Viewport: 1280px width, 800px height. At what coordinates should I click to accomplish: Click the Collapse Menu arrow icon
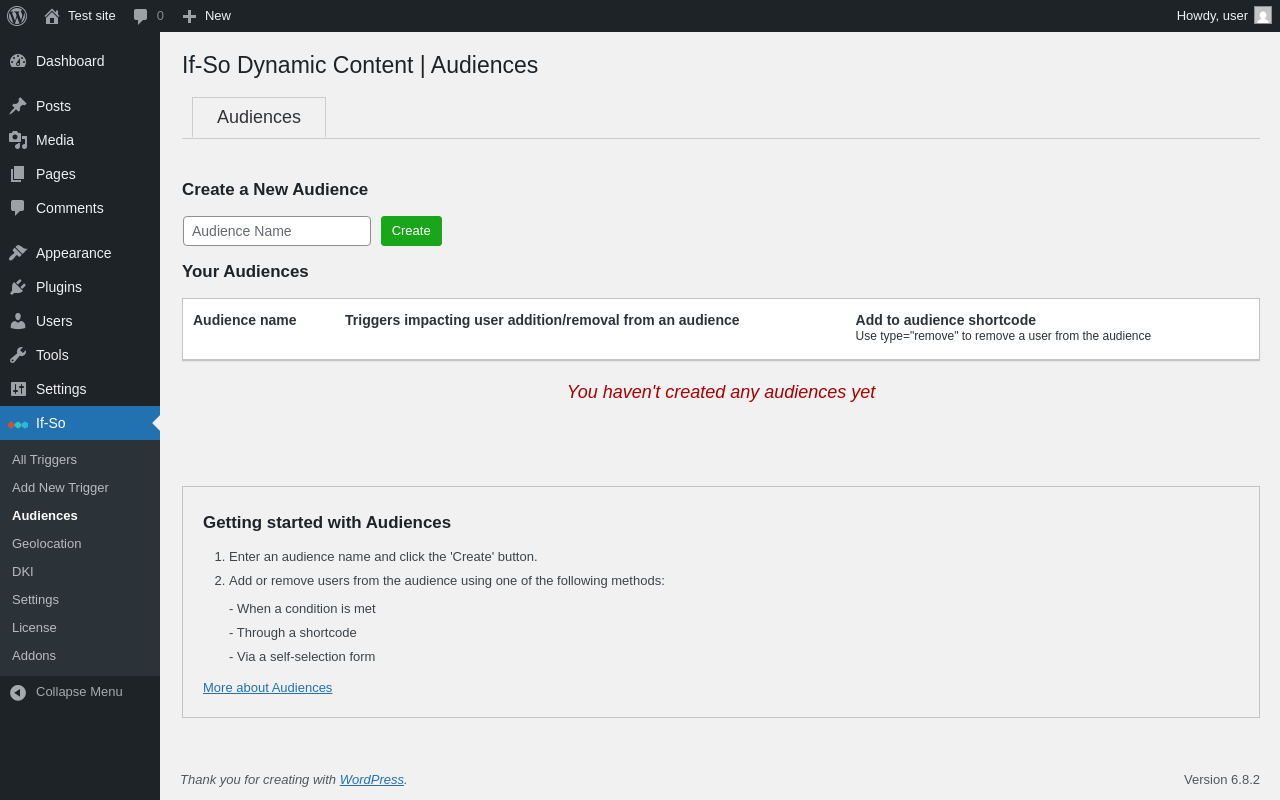pyautogui.click(x=18, y=692)
